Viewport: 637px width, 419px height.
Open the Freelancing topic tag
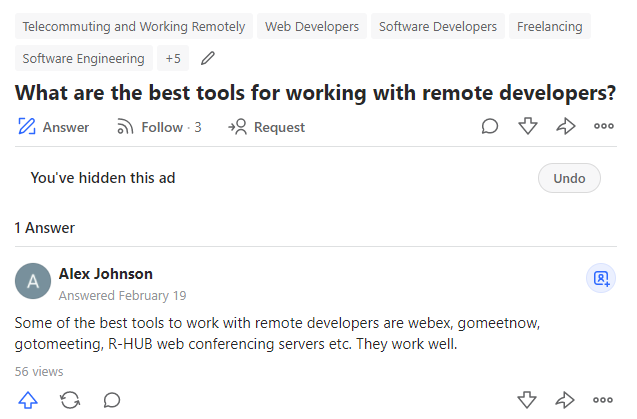tap(550, 26)
